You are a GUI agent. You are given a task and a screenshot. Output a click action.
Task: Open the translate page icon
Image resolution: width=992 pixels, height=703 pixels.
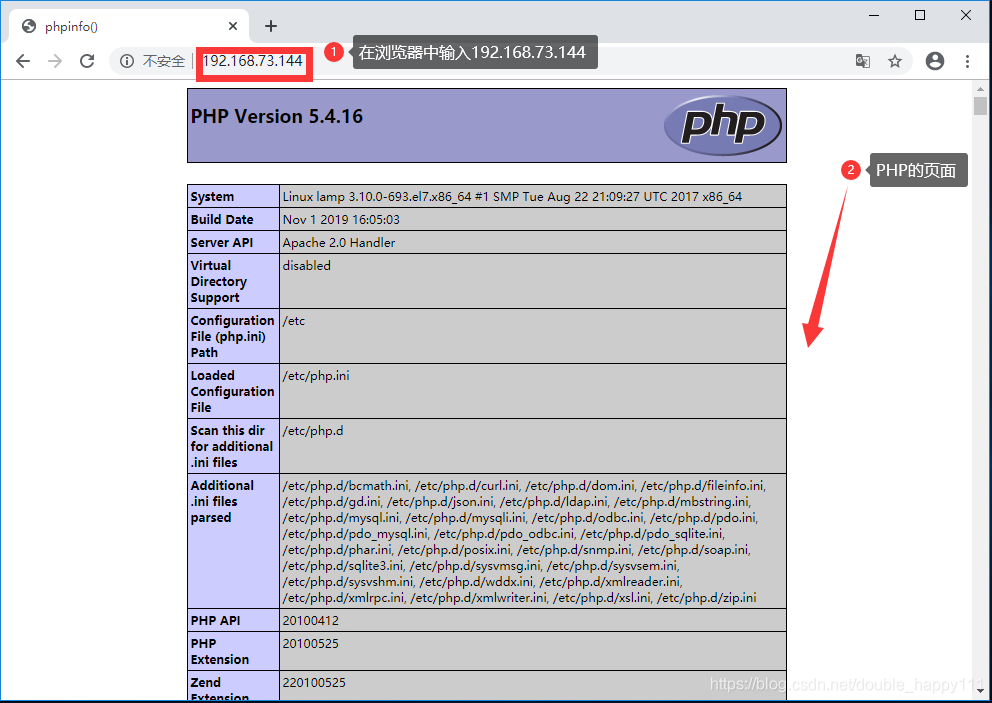click(862, 61)
